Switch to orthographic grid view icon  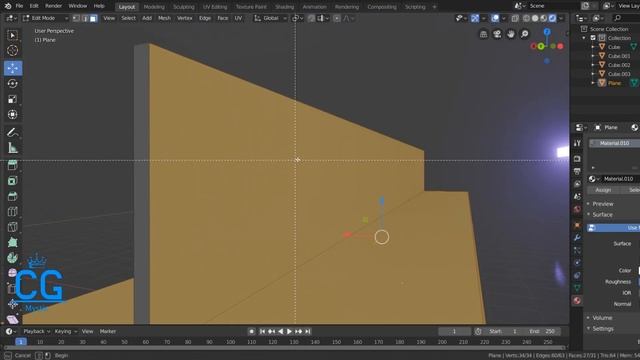(x=483, y=34)
